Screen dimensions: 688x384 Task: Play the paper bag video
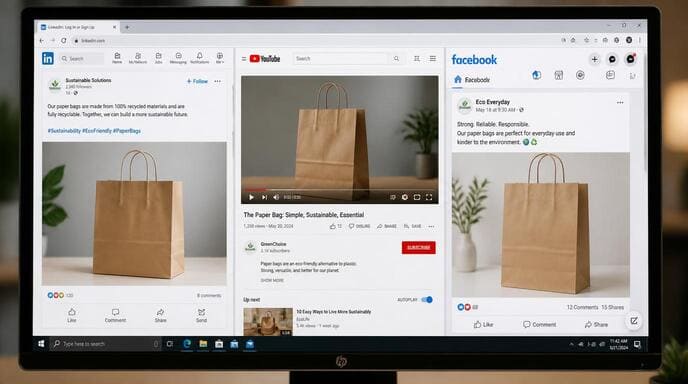(x=251, y=197)
